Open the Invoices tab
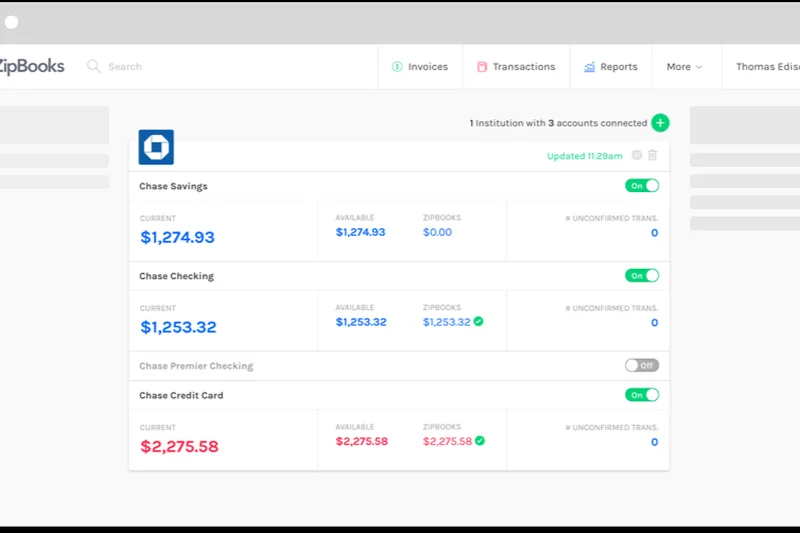Viewport: 800px width, 533px height. (420, 67)
